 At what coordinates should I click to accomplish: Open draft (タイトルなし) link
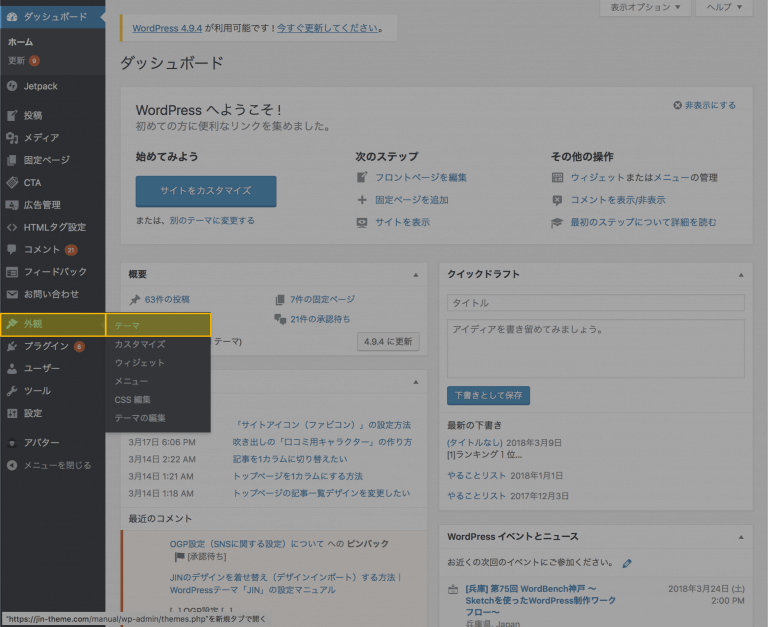tap(475, 443)
